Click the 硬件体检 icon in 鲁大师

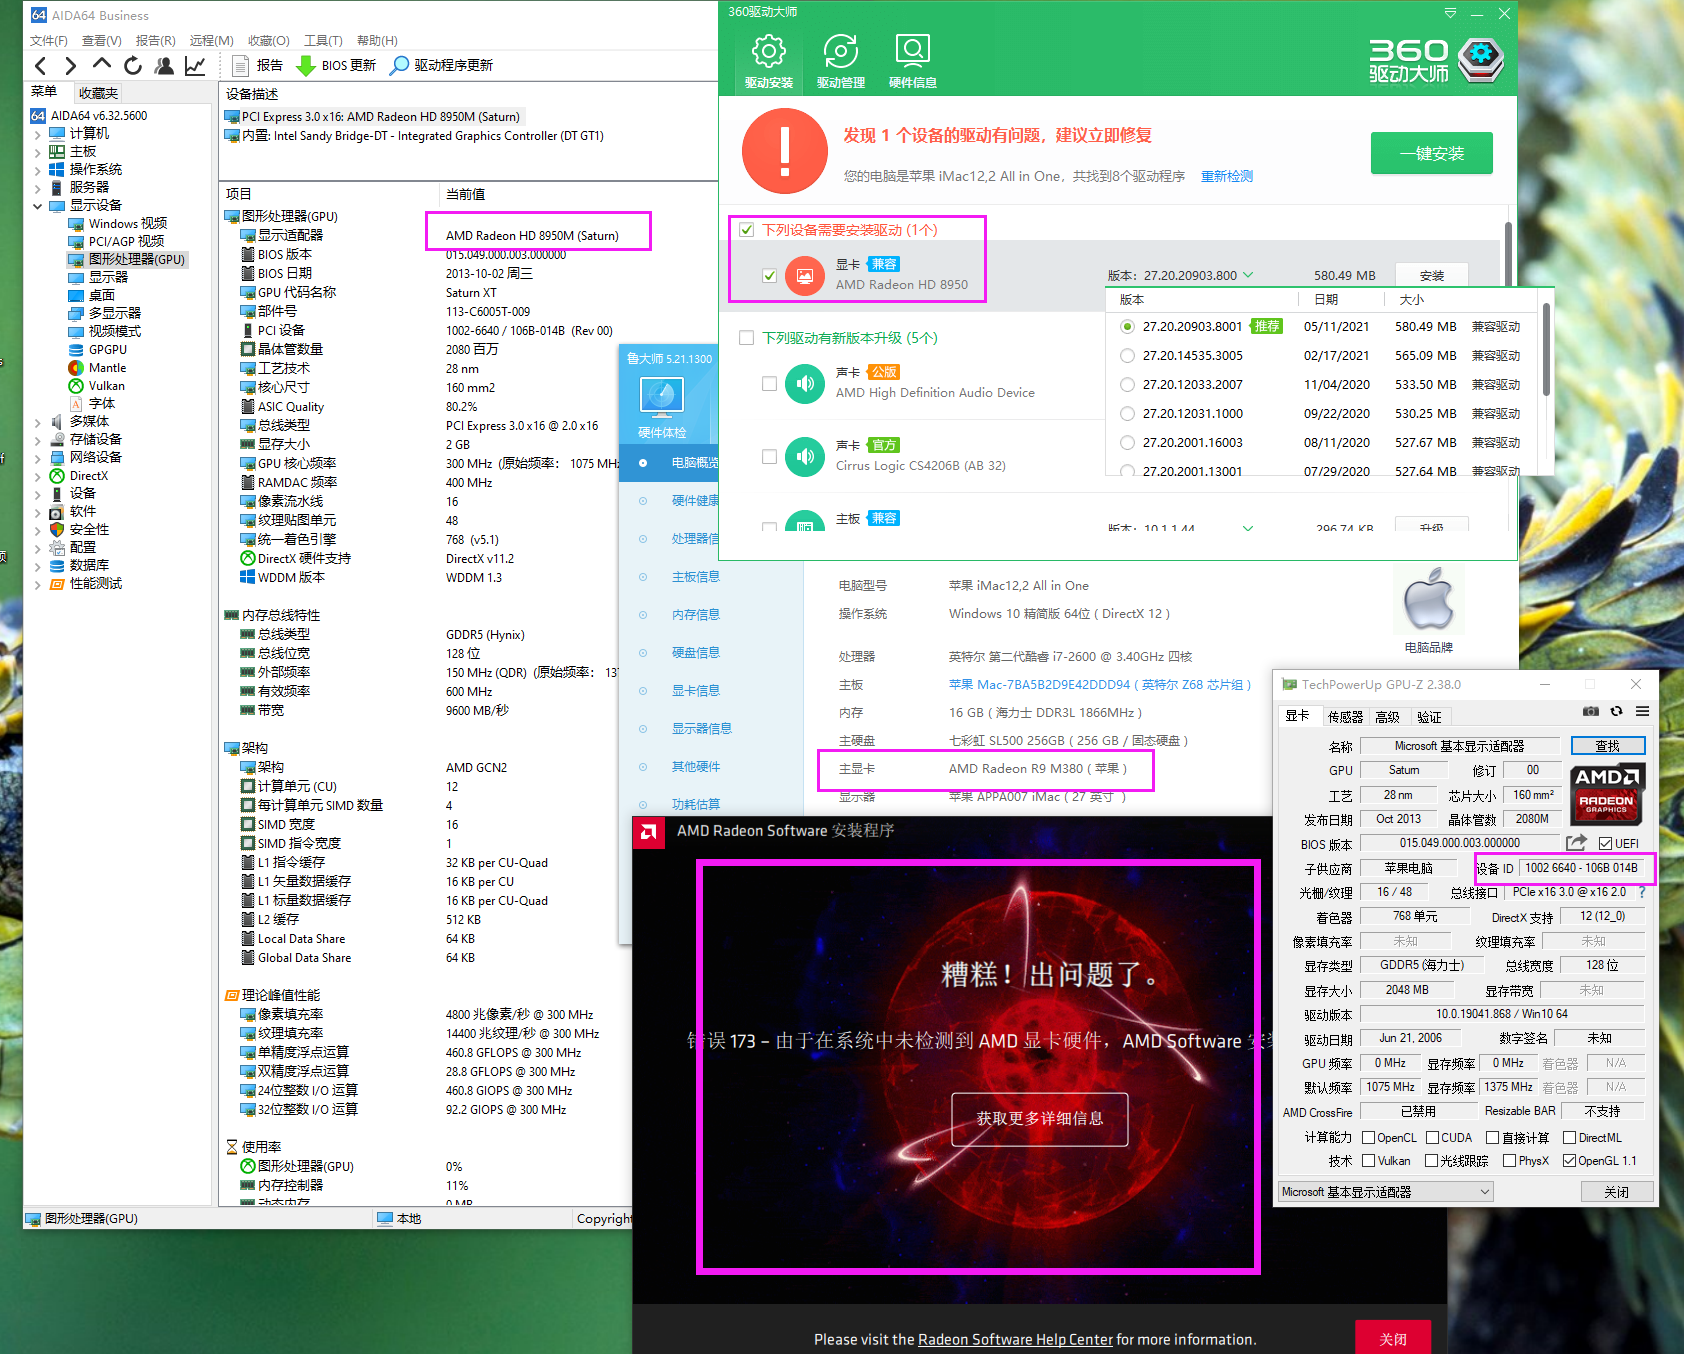[x=661, y=398]
